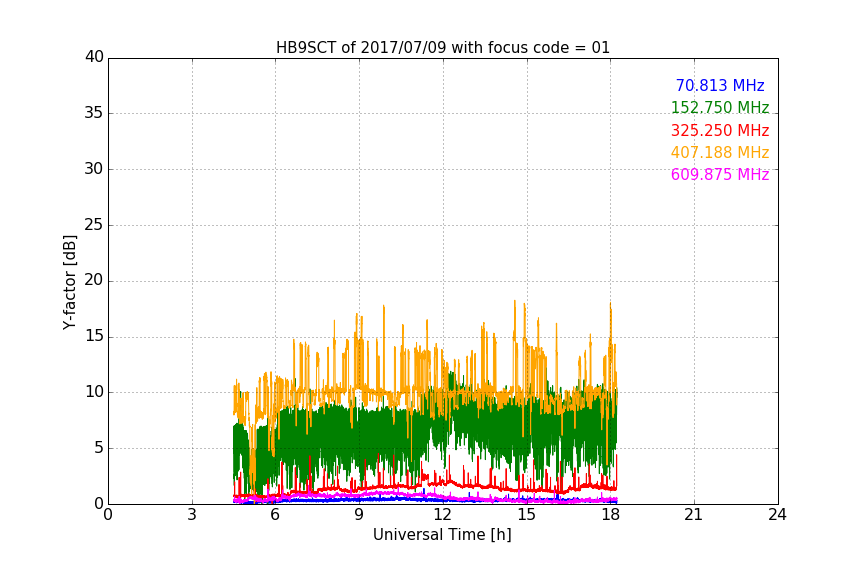Screen dimensions: 864x576
Task: Click the x-axis tick label 18
Action: coord(611,515)
